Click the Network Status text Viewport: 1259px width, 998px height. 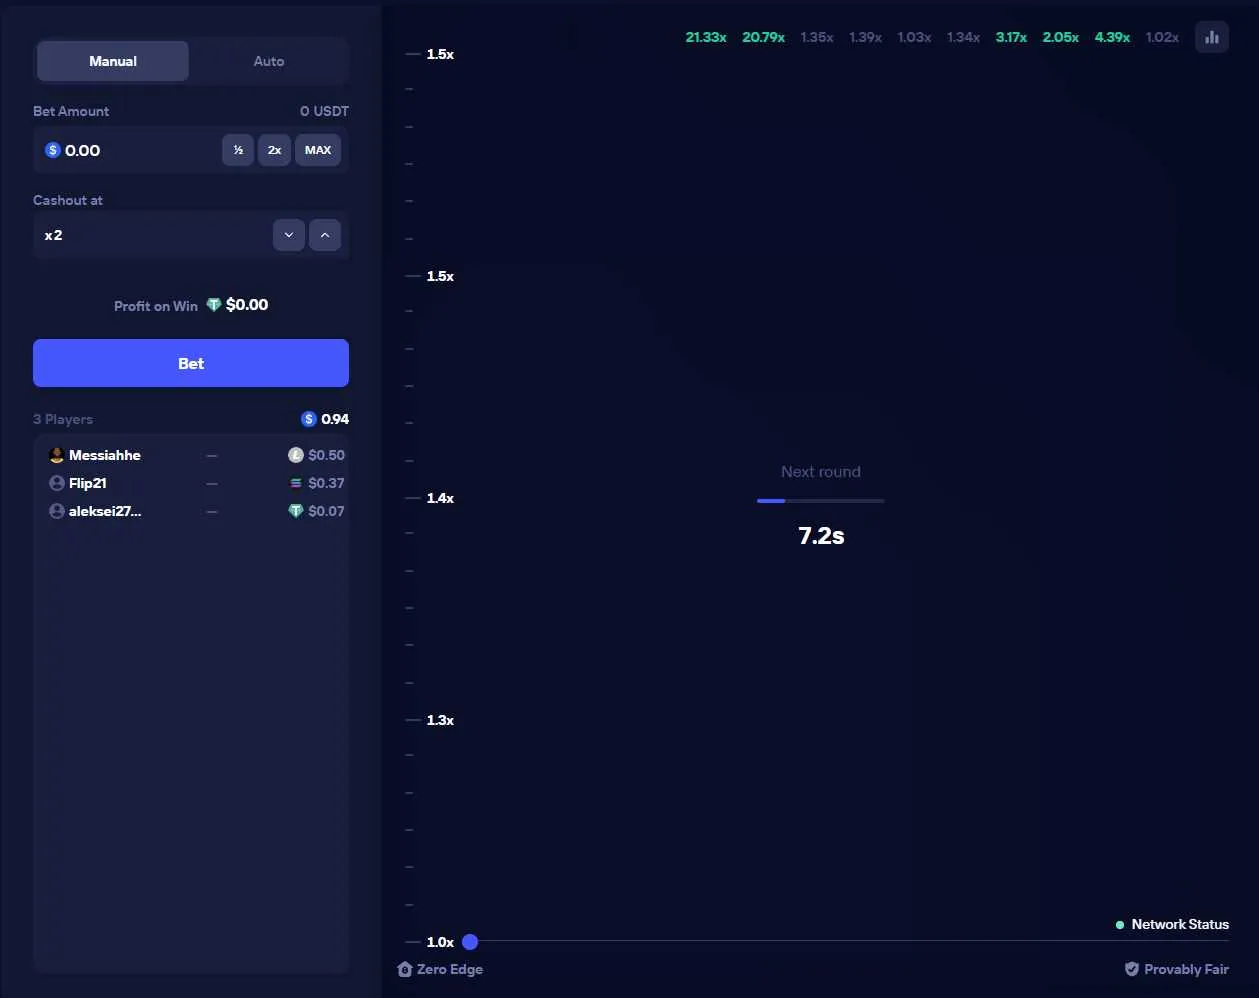pyautogui.click(x=1180, y=925)
